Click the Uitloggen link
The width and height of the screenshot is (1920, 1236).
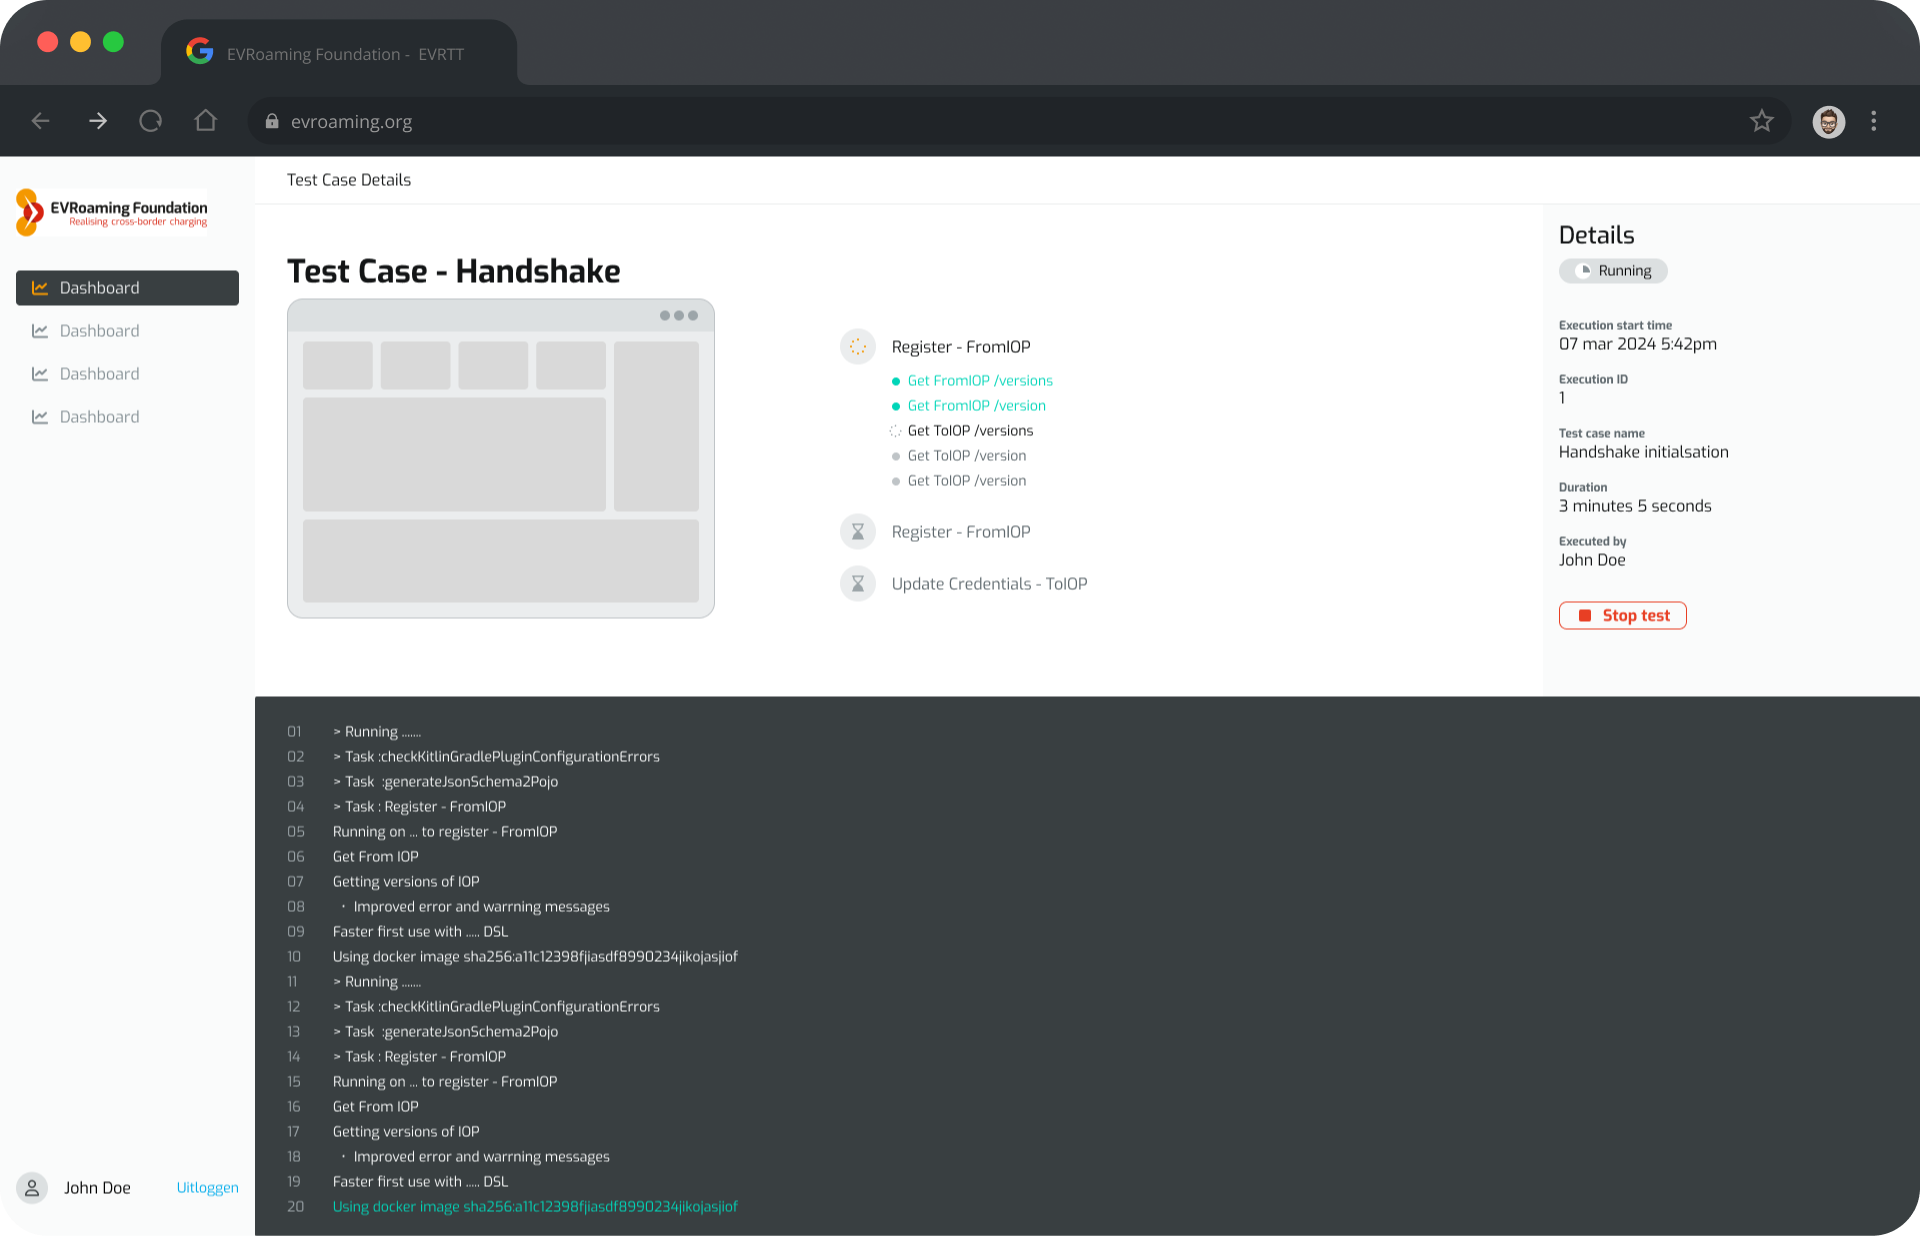(207, 1188)
